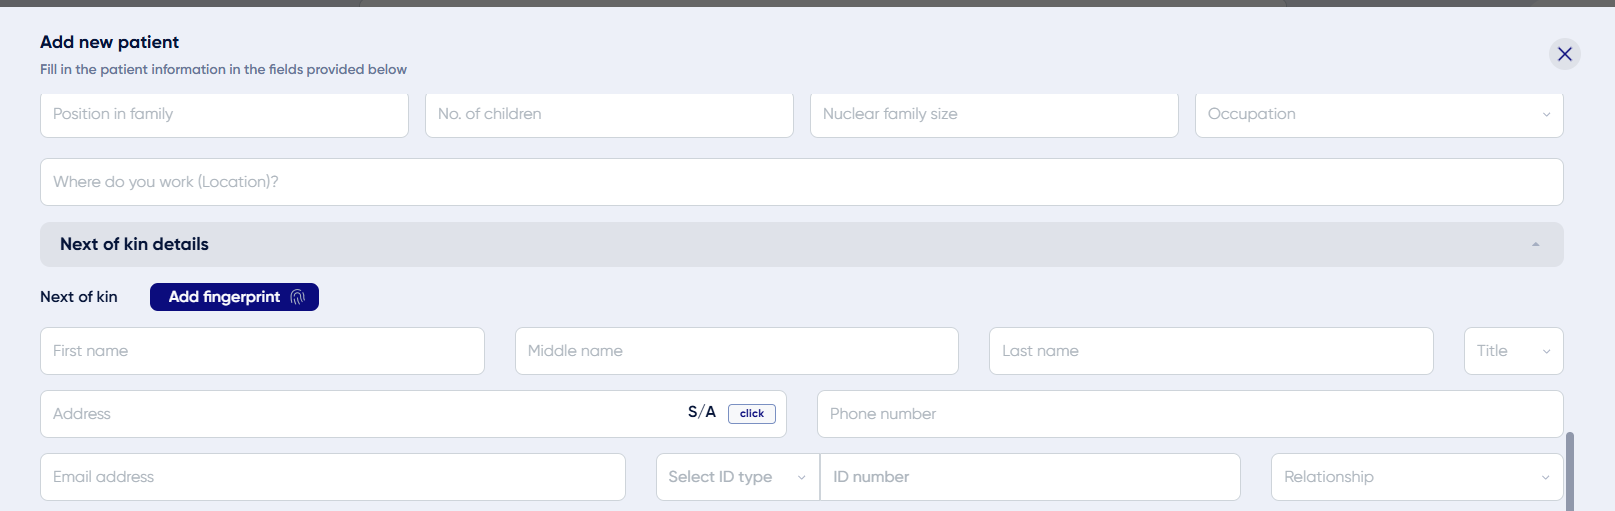This screenshot has width=1615, height=511.
Task: Click the First name field
Action: [x=262, y=351]
